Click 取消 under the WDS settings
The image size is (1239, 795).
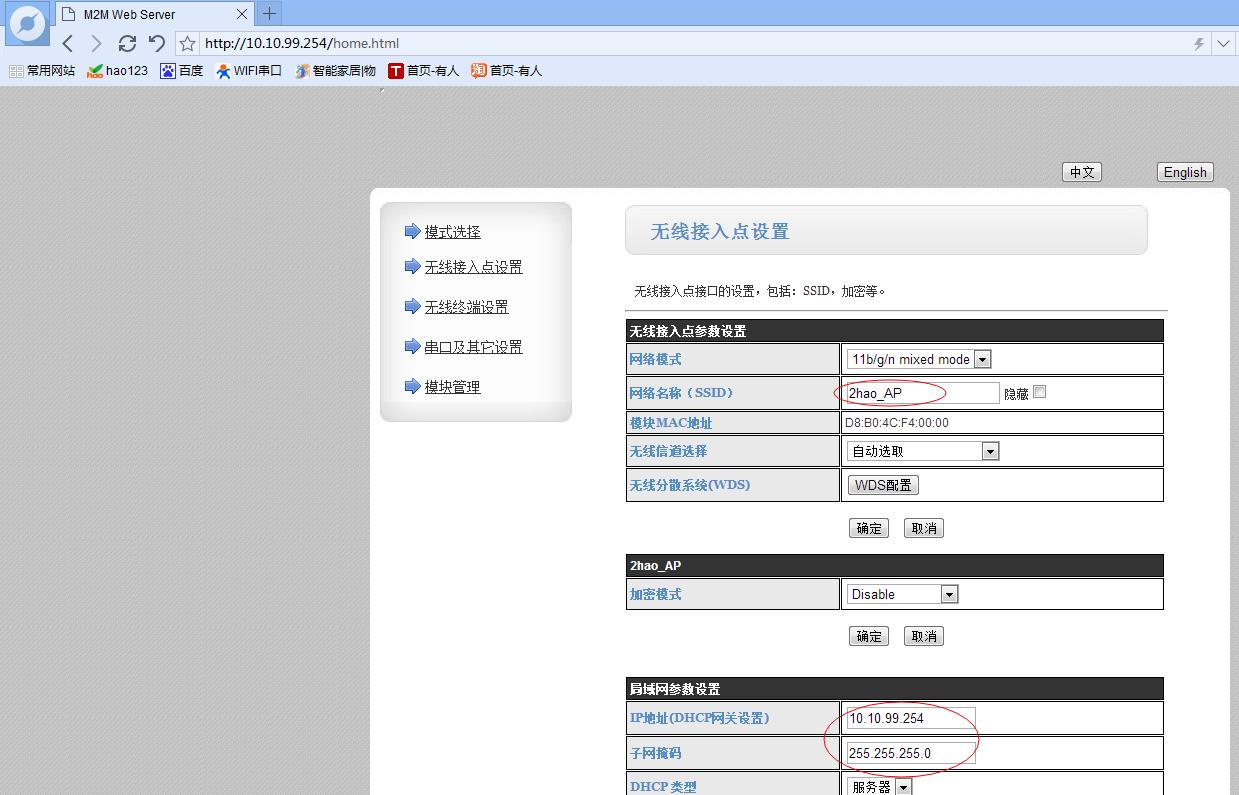click(924, 528)
